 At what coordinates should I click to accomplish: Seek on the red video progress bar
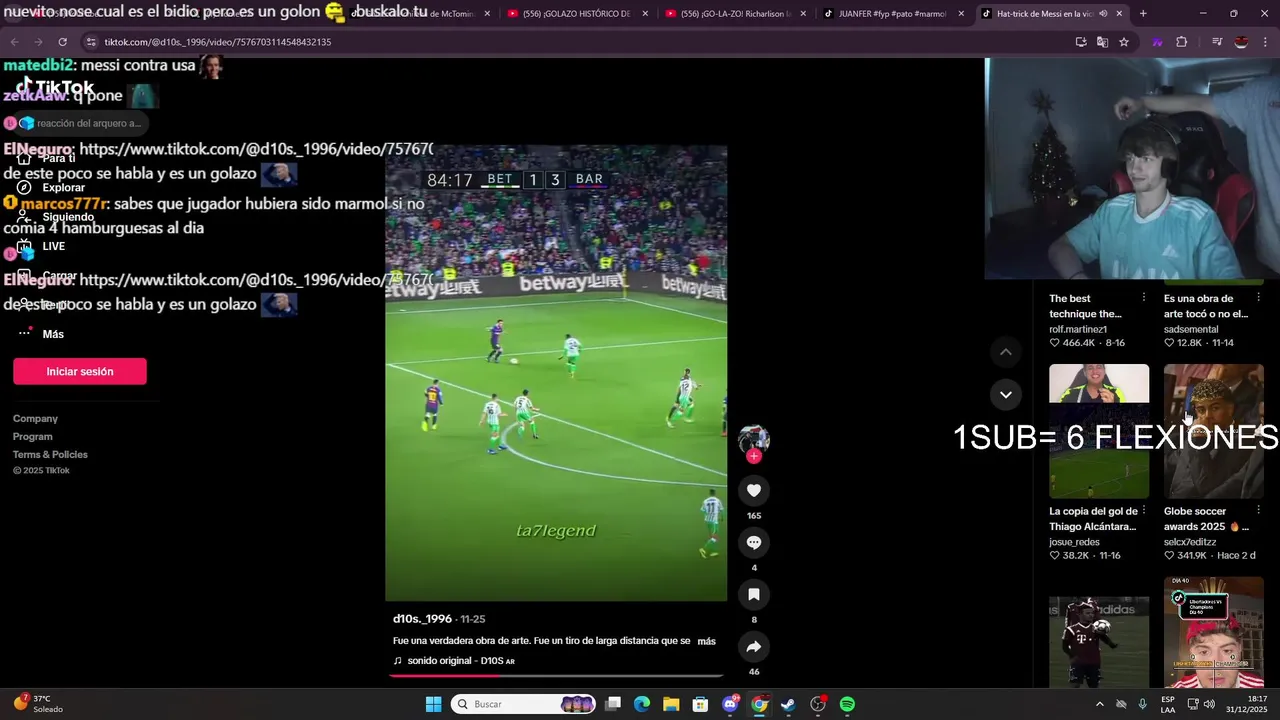coord(556,675)
